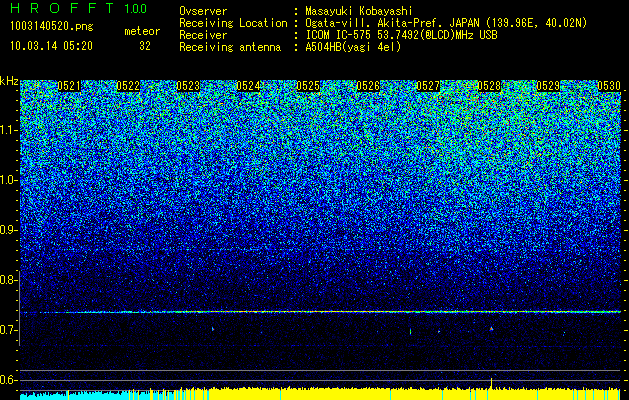Click the 'Receiving Location' label
Screen dimensions: 629x400
point(233,24)
